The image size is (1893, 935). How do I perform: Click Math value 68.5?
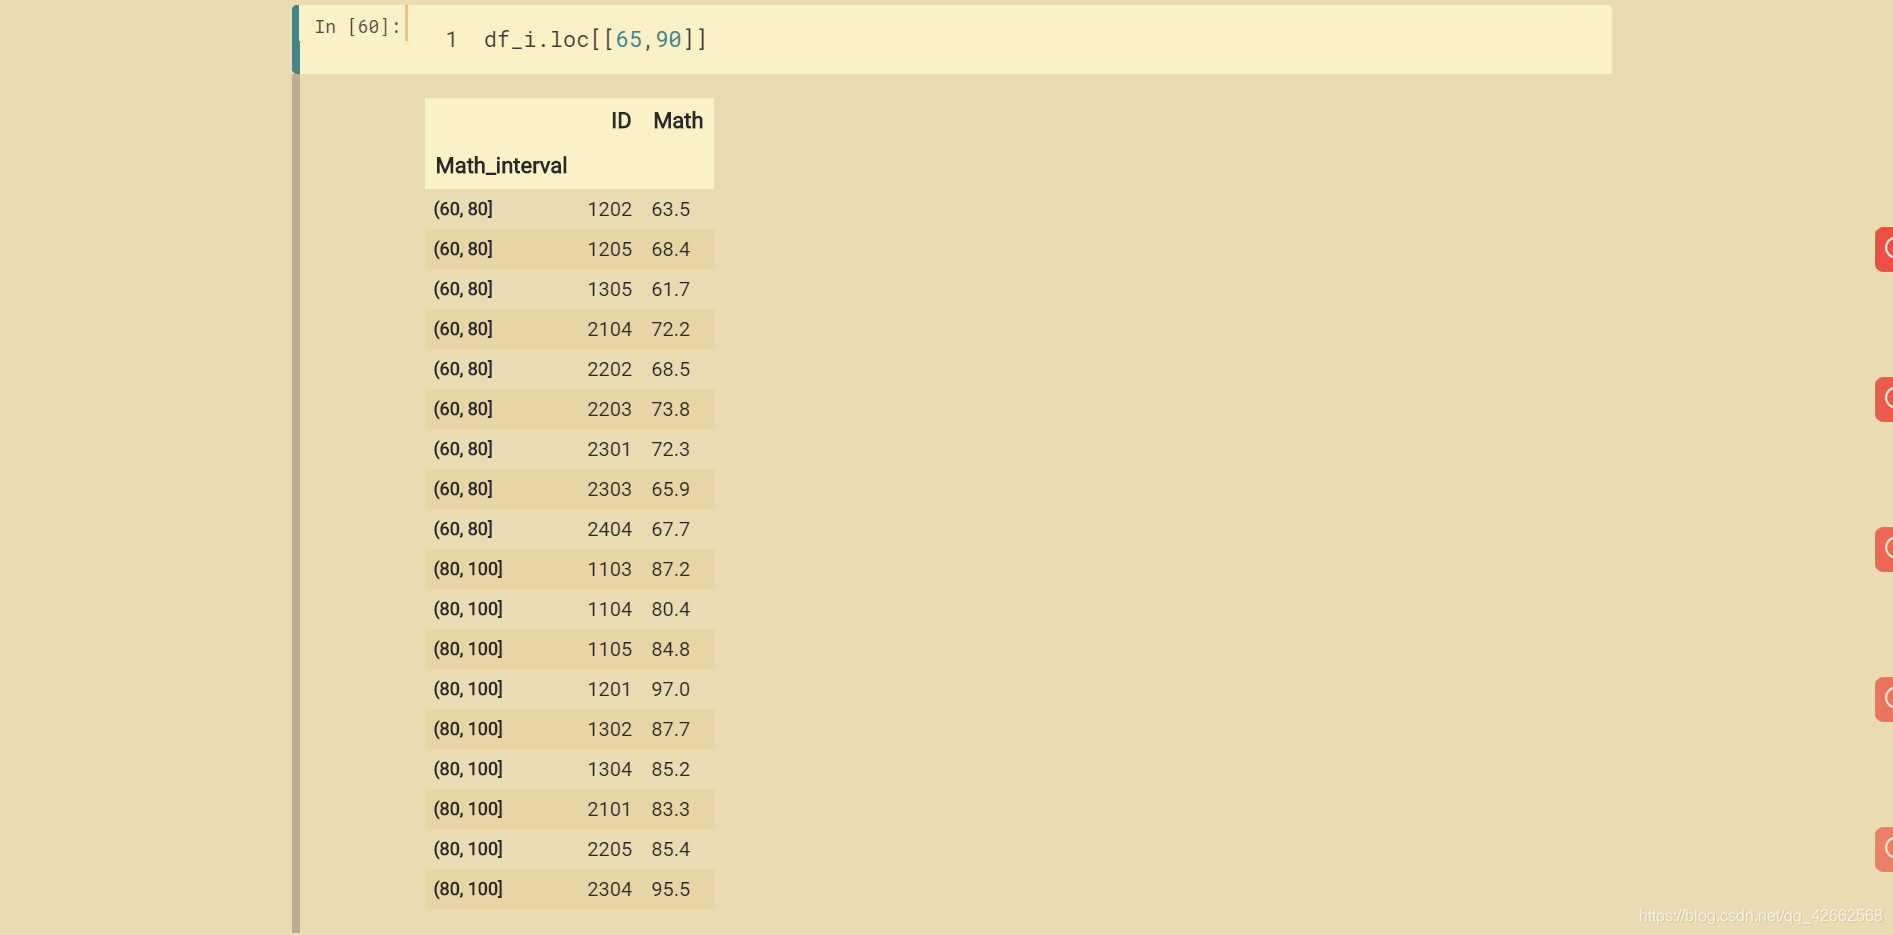670,369
